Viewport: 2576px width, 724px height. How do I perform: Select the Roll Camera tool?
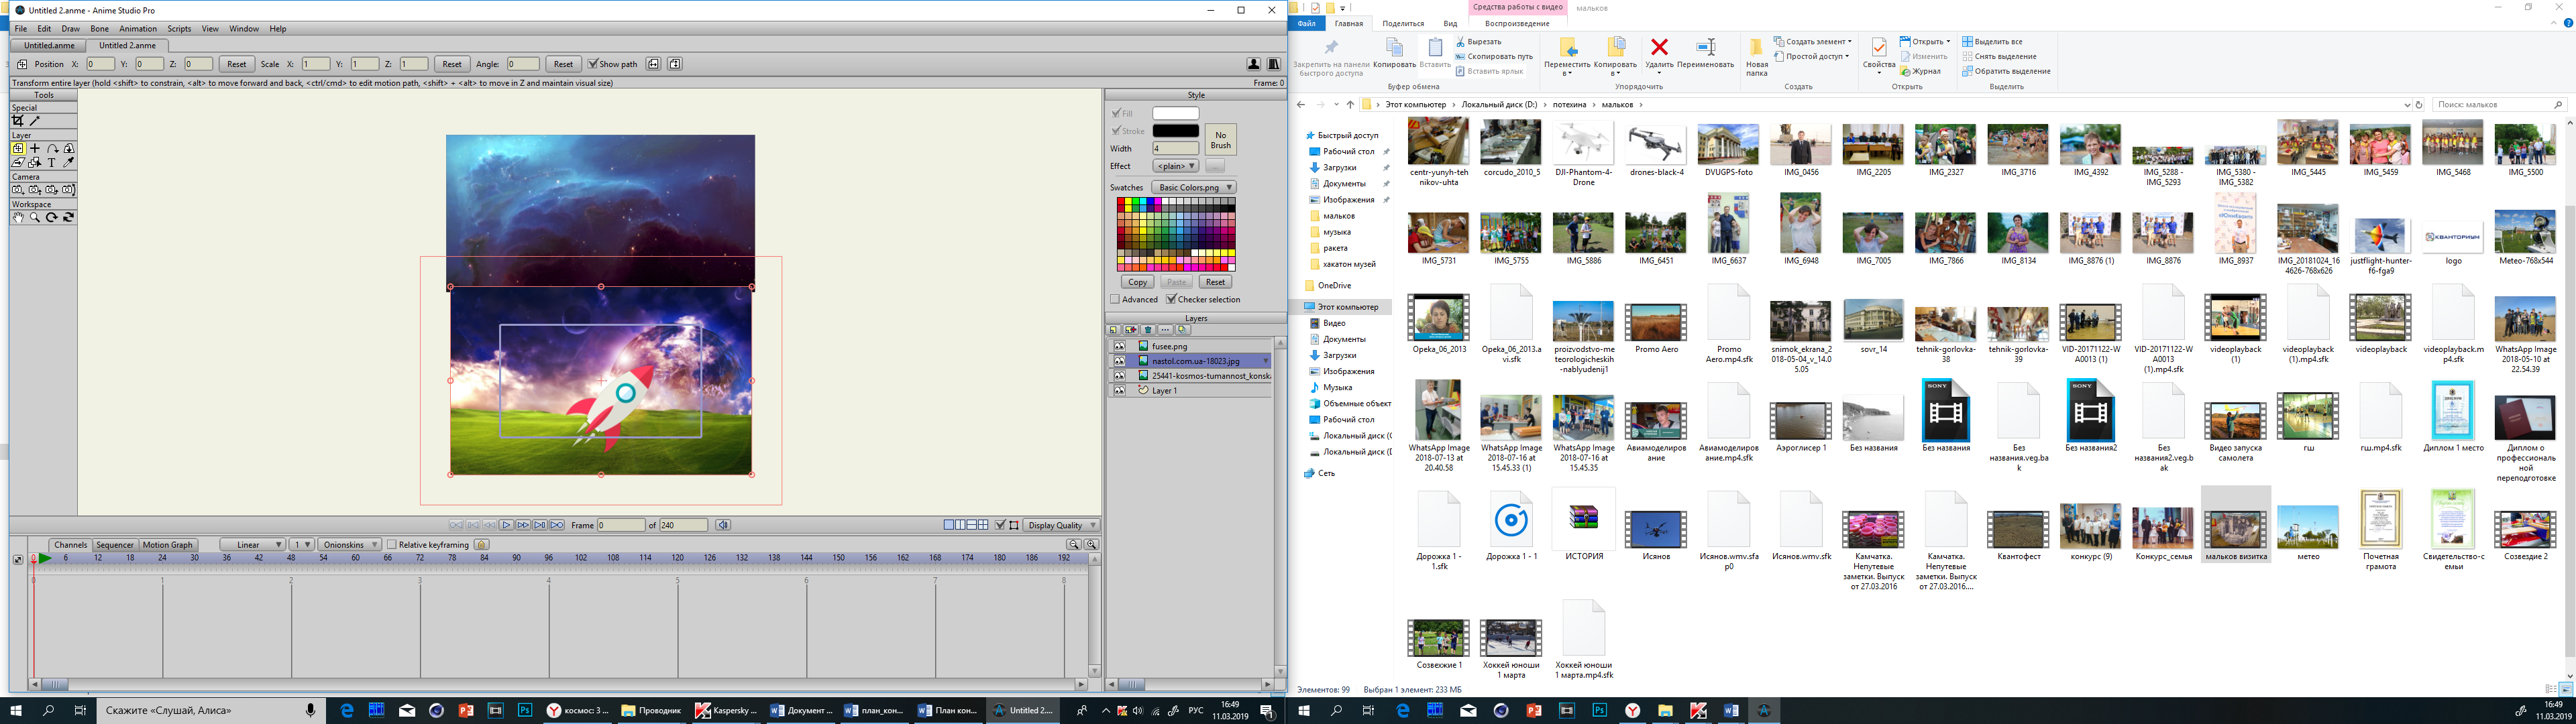tap(52, 189)
